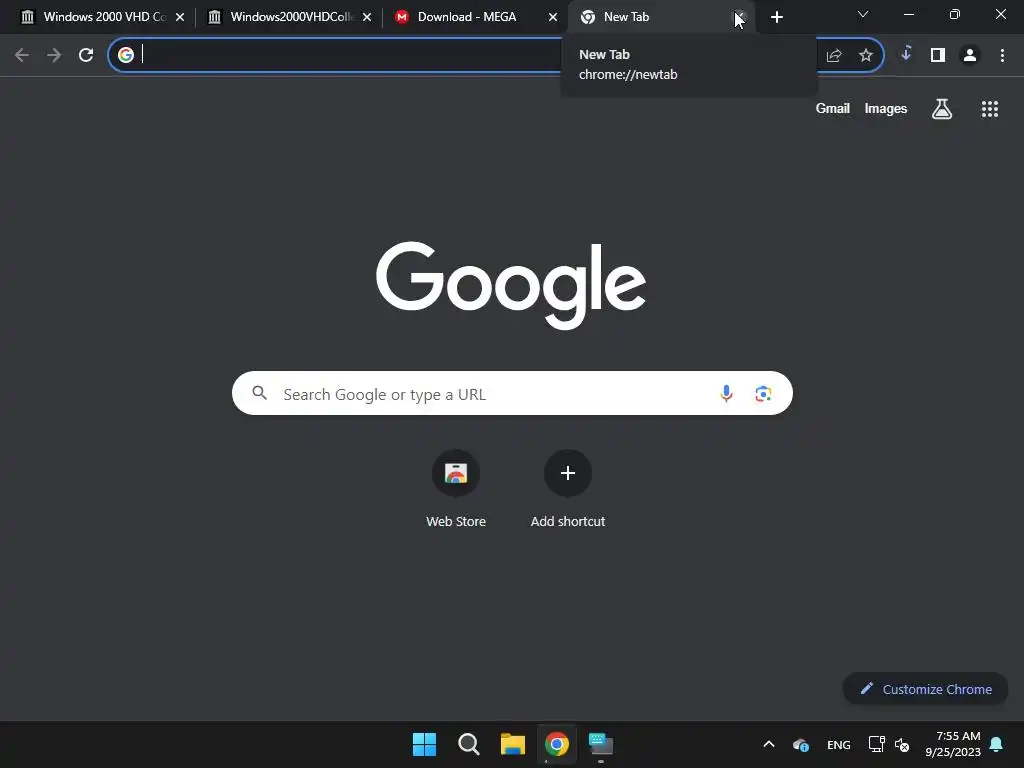
Task: Expand the tab search chevron
Action: tap(863, 14)
